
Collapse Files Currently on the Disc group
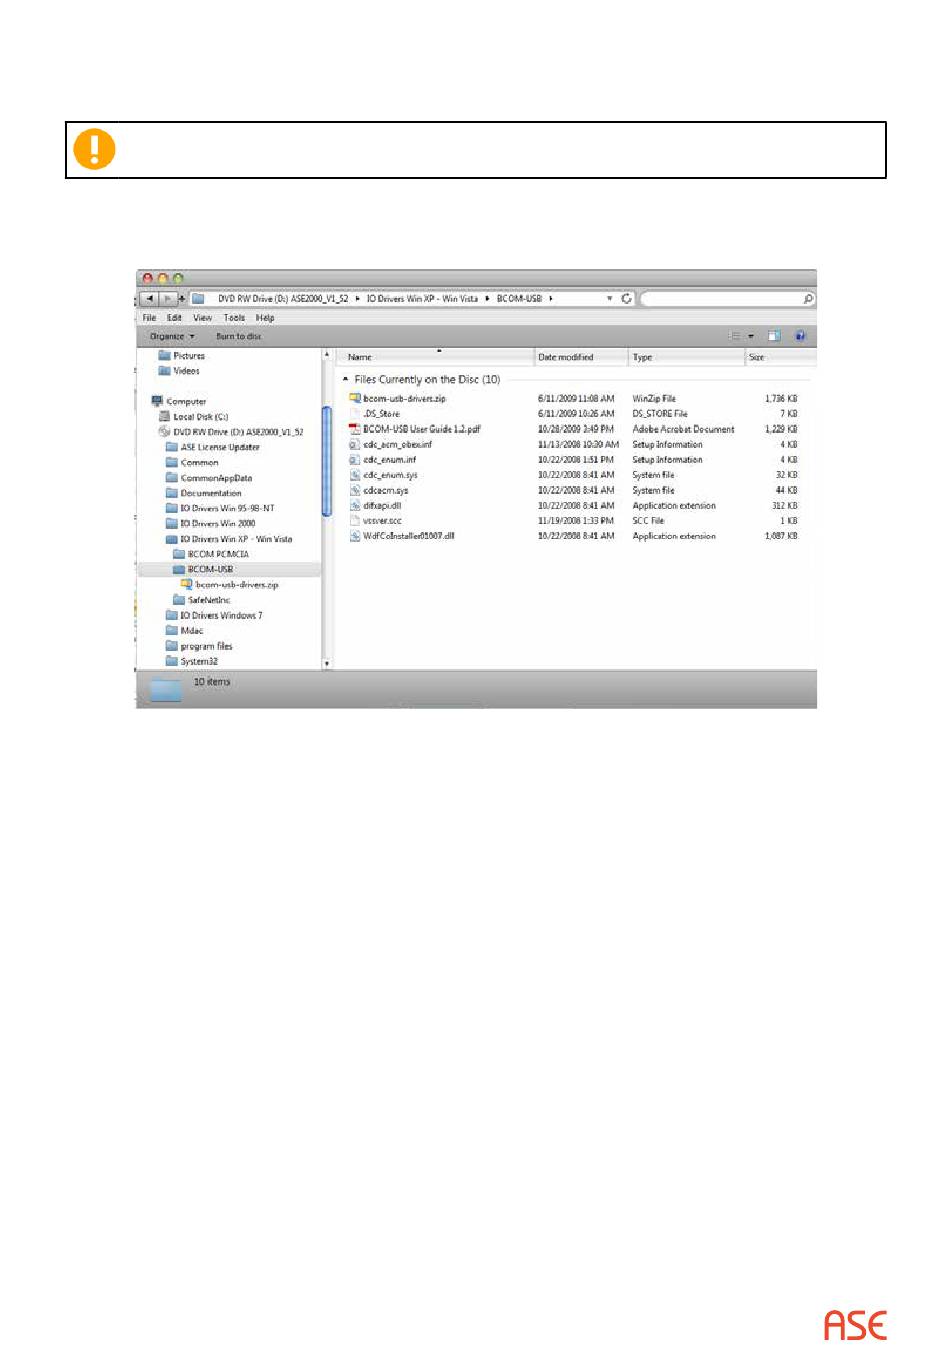tap(346, 380)
